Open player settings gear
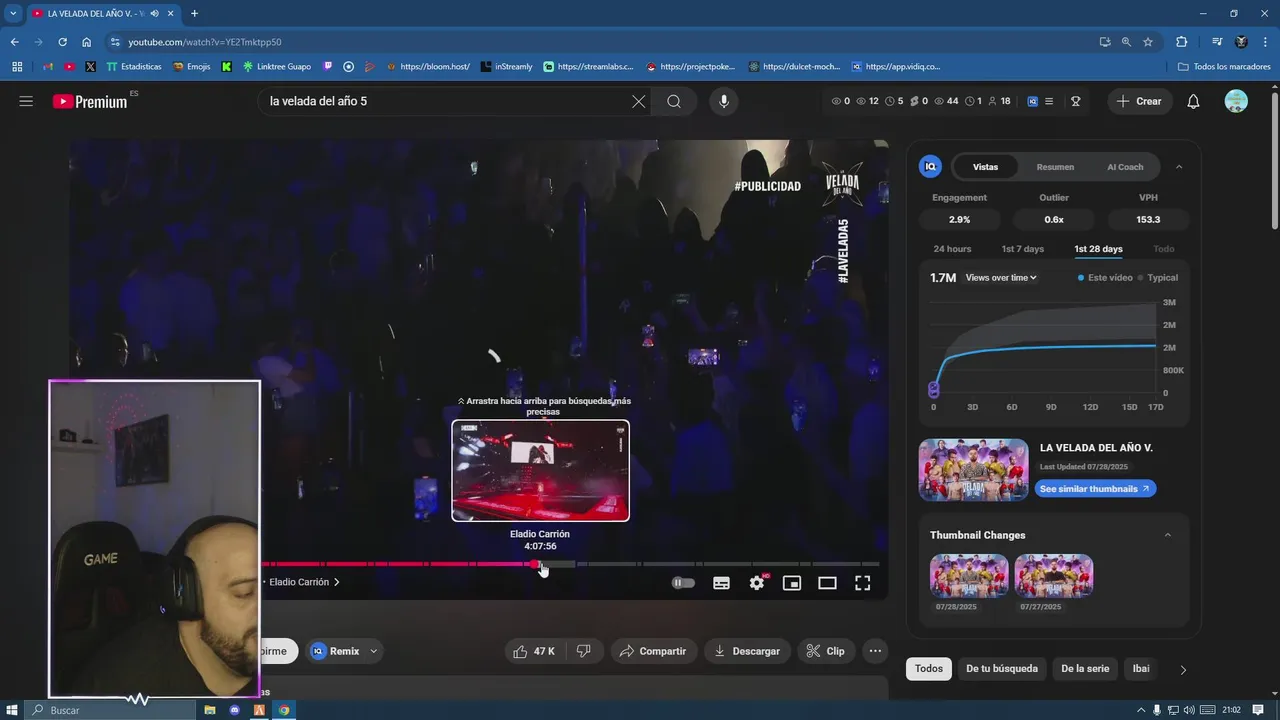Viewport: 1280px width, 720px height. click(757, 582)
